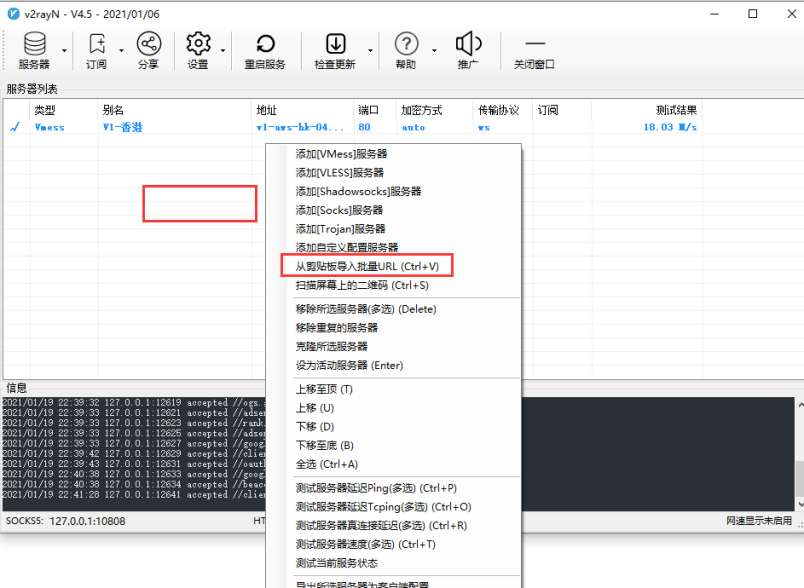Viewport: 804px width, 588px height.
Task: Open the 设置 (Settings) gear icon
Action: tap(198, 45)
